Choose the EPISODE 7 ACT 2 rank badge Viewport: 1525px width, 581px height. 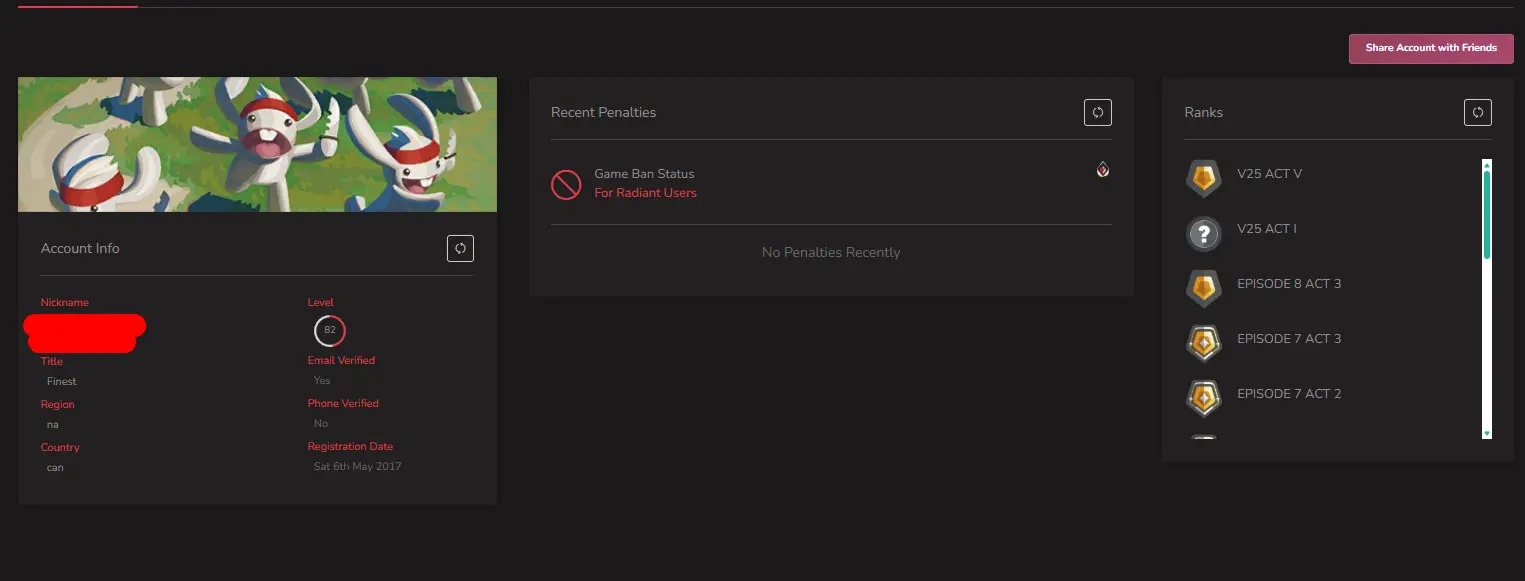pyautogui.click(x=1203, y=399)
